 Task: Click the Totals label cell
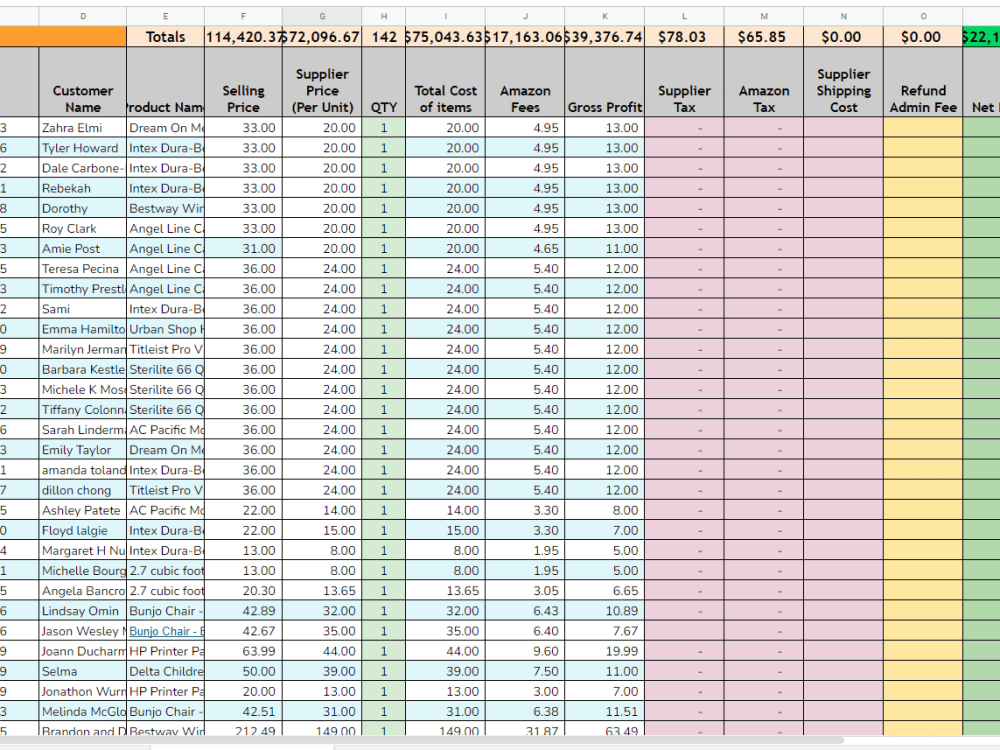165,37
